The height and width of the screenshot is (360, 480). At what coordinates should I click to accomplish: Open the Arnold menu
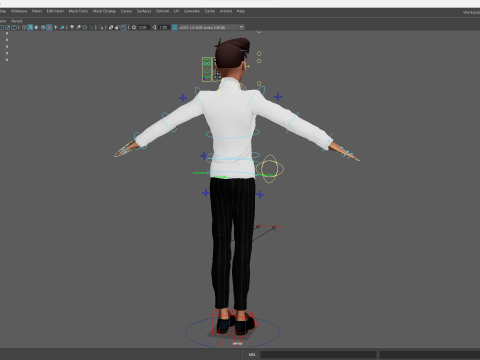[226, 11]
